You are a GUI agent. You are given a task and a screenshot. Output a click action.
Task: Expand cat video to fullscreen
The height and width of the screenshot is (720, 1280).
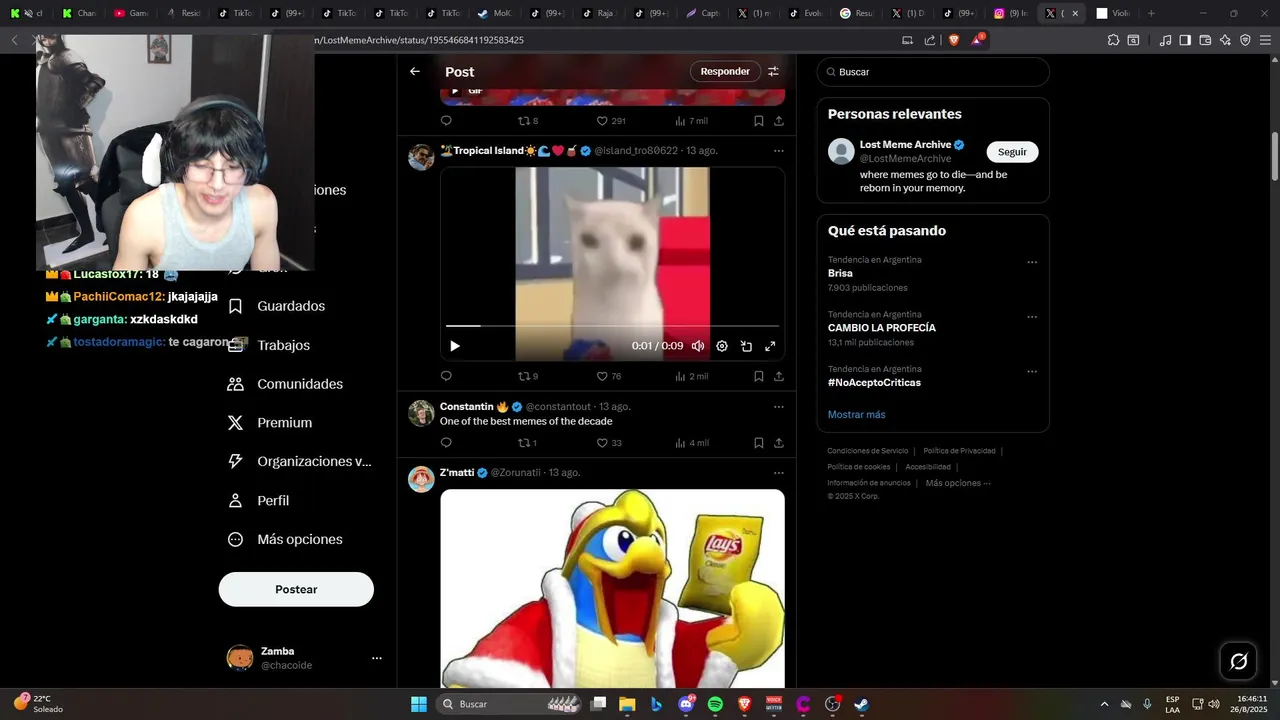pyautogui.click(x=770, y=346)
